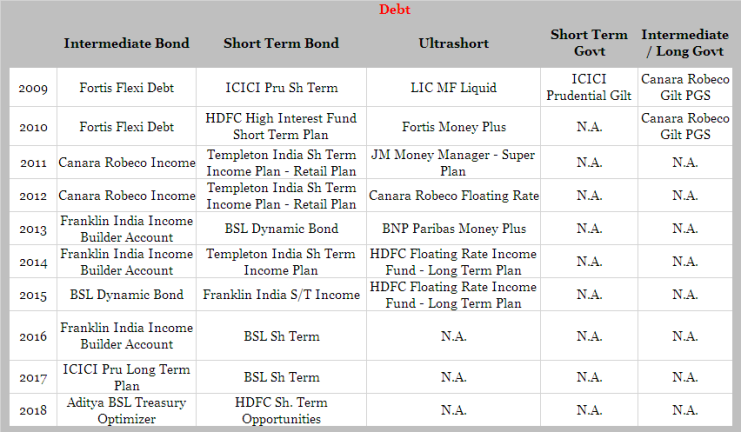Click the ICICI Prudential Gilt cell
The height and width of the screenshot is (432, 741).
click(x=589, y=88)
